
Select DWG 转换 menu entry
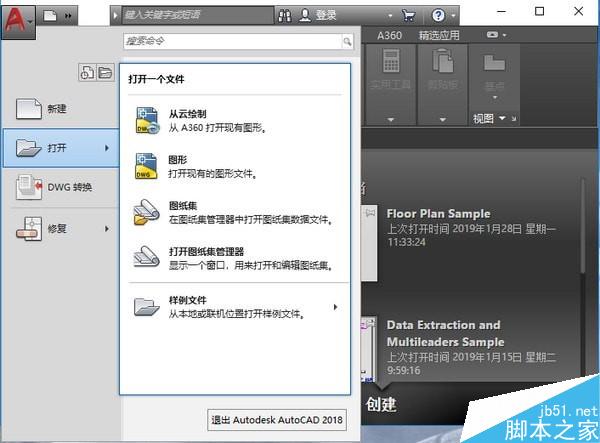point(61,187)
